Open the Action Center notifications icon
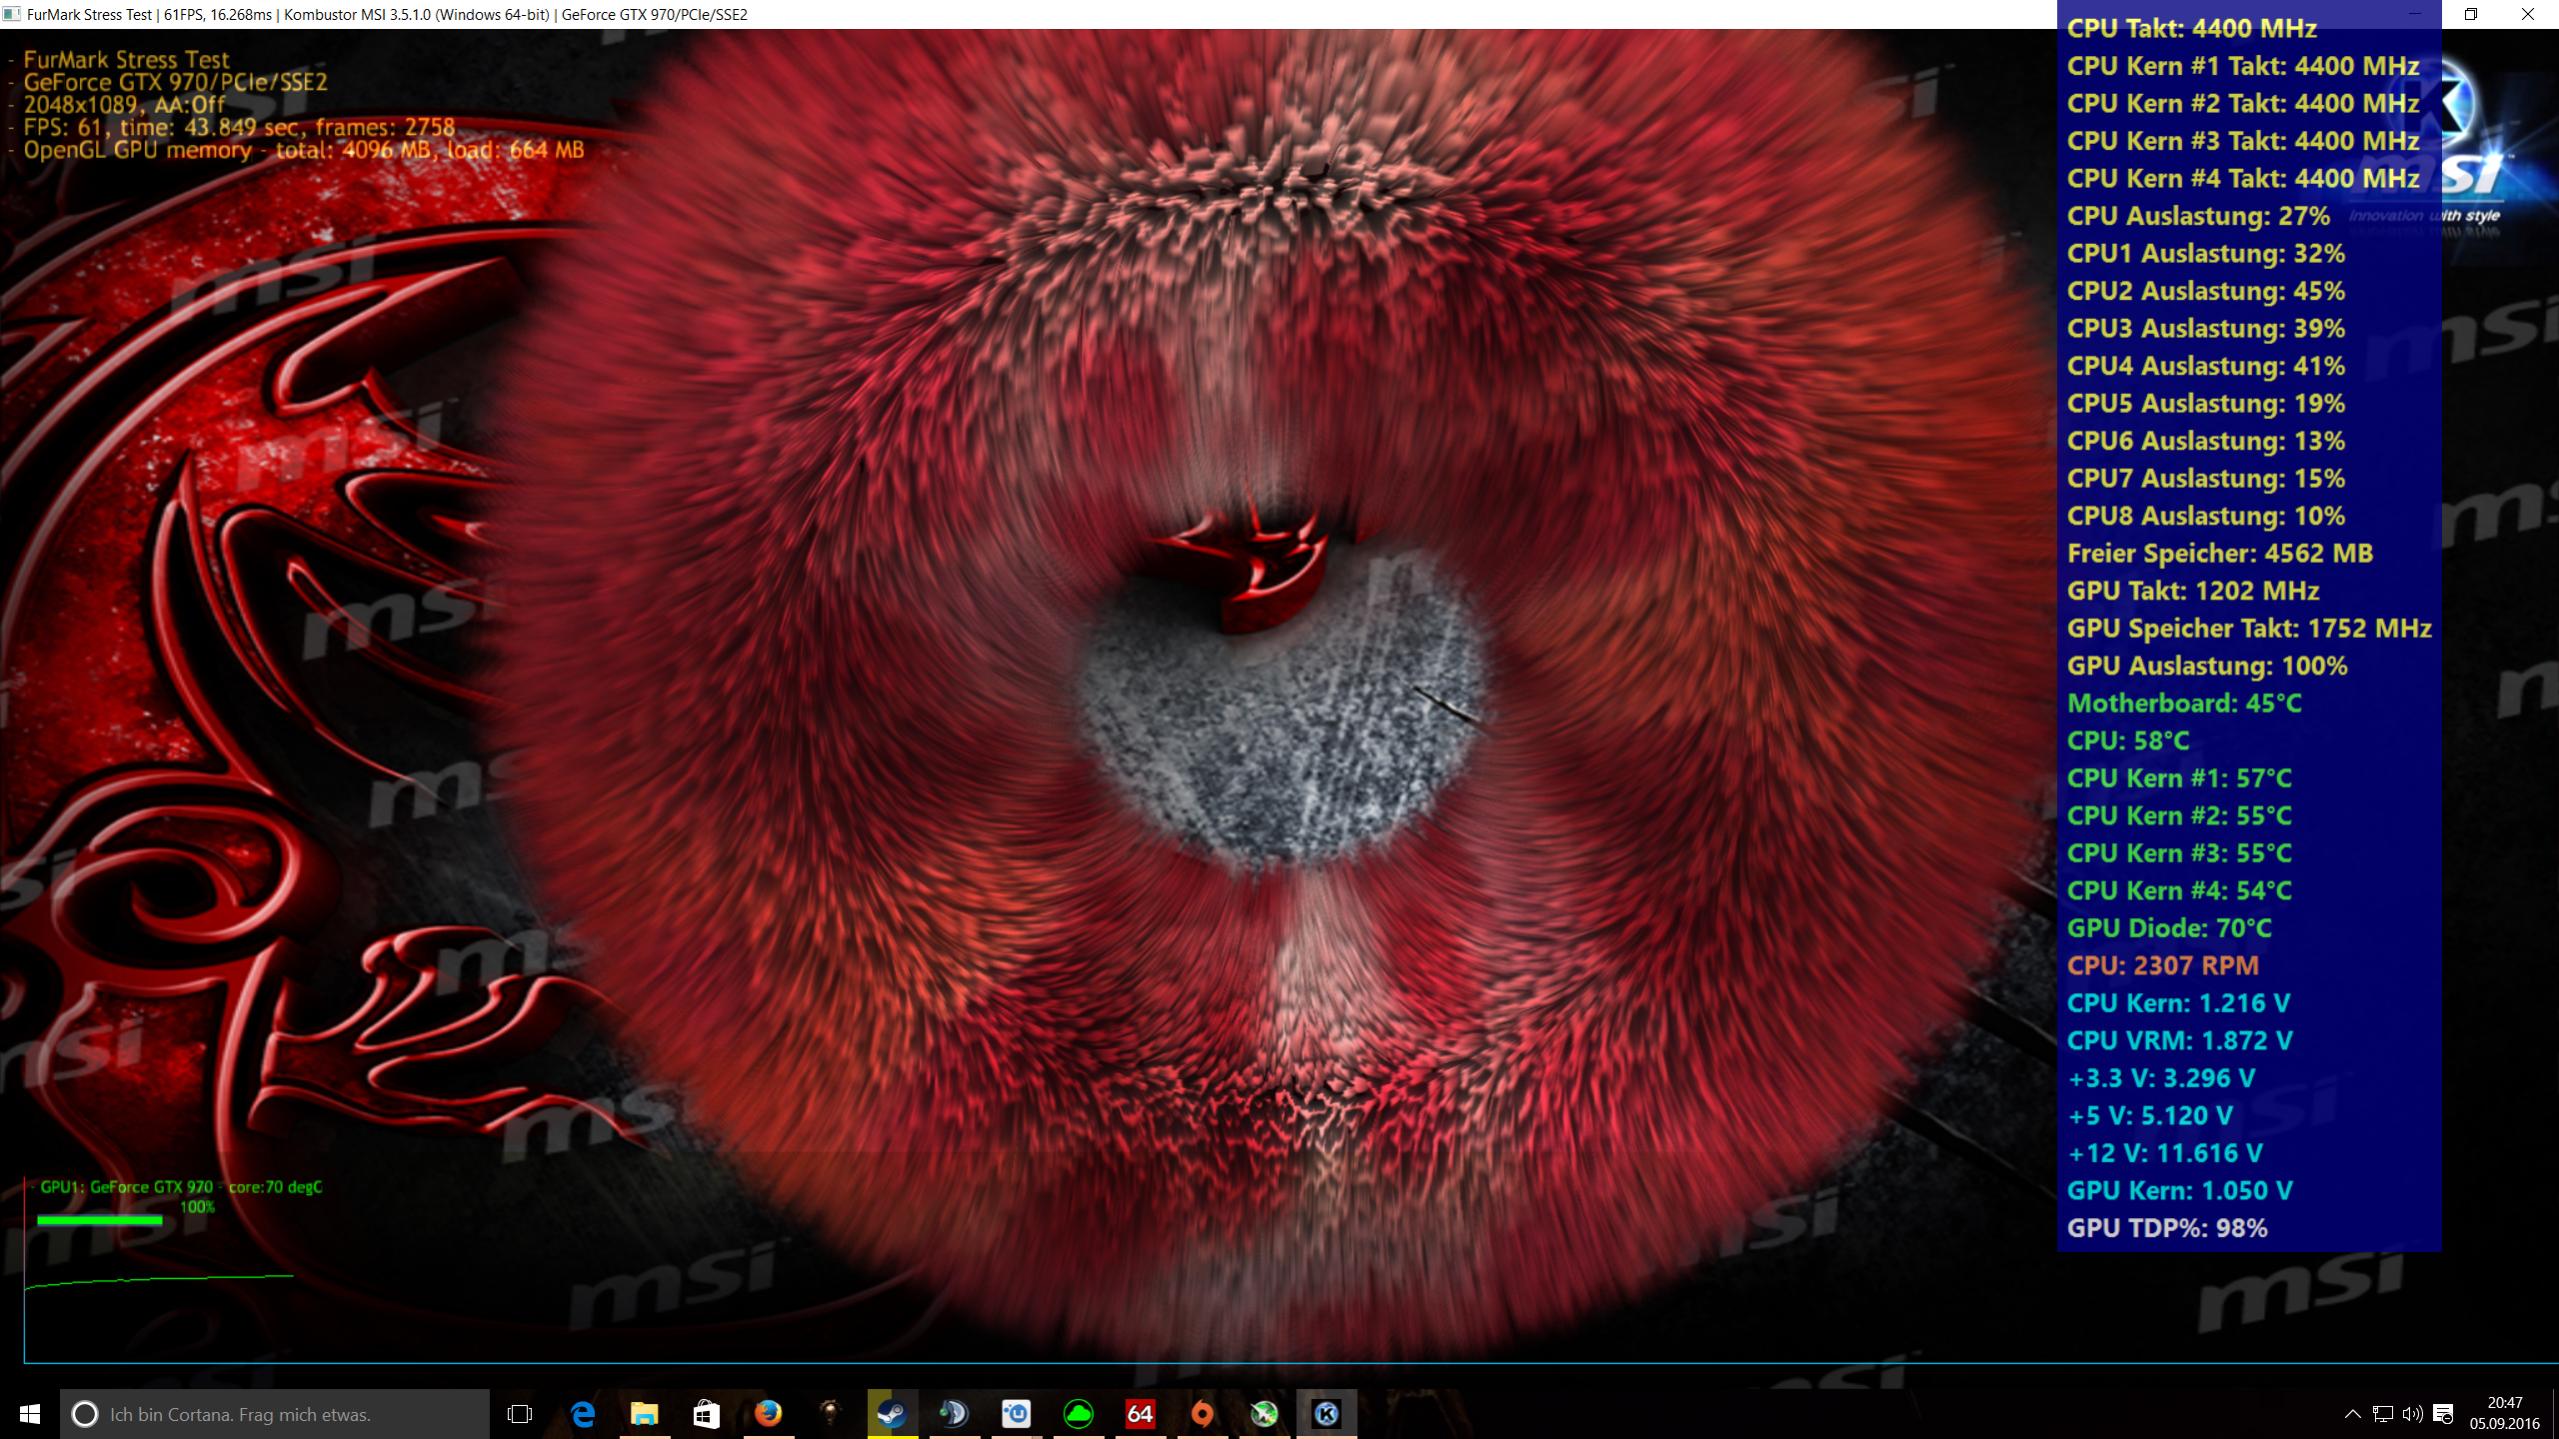The image size is (2559, 1439). [x=2443, y=1413]
